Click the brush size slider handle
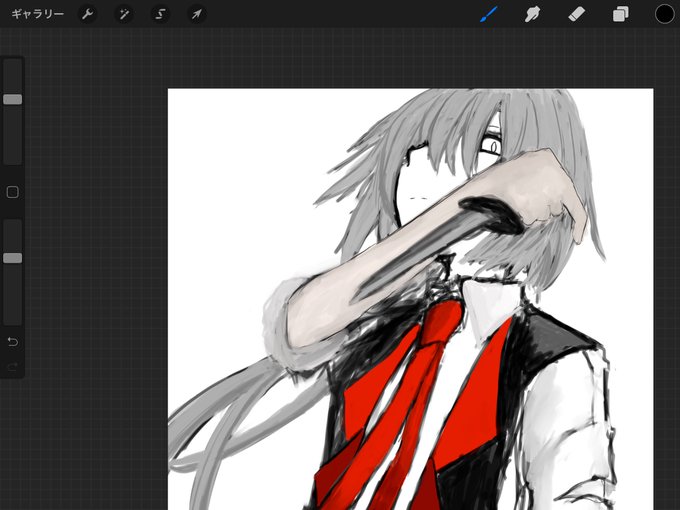This screenshot has height=510, width=680. [13, 99]
